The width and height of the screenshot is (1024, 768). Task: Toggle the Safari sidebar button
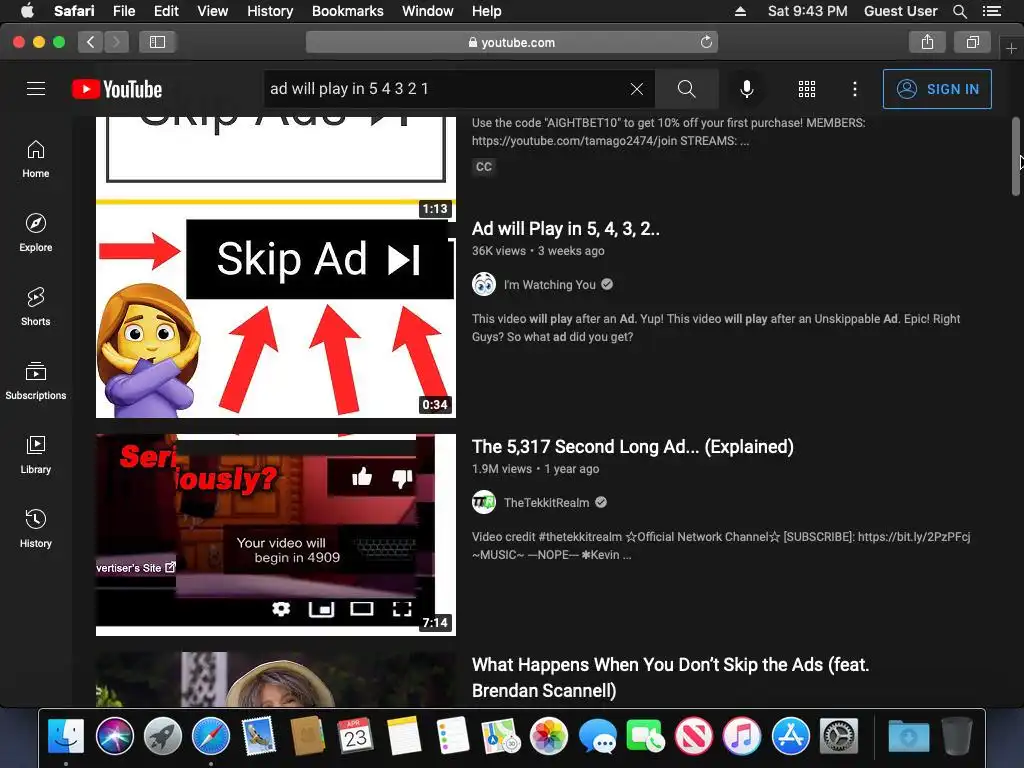[157, 42]
